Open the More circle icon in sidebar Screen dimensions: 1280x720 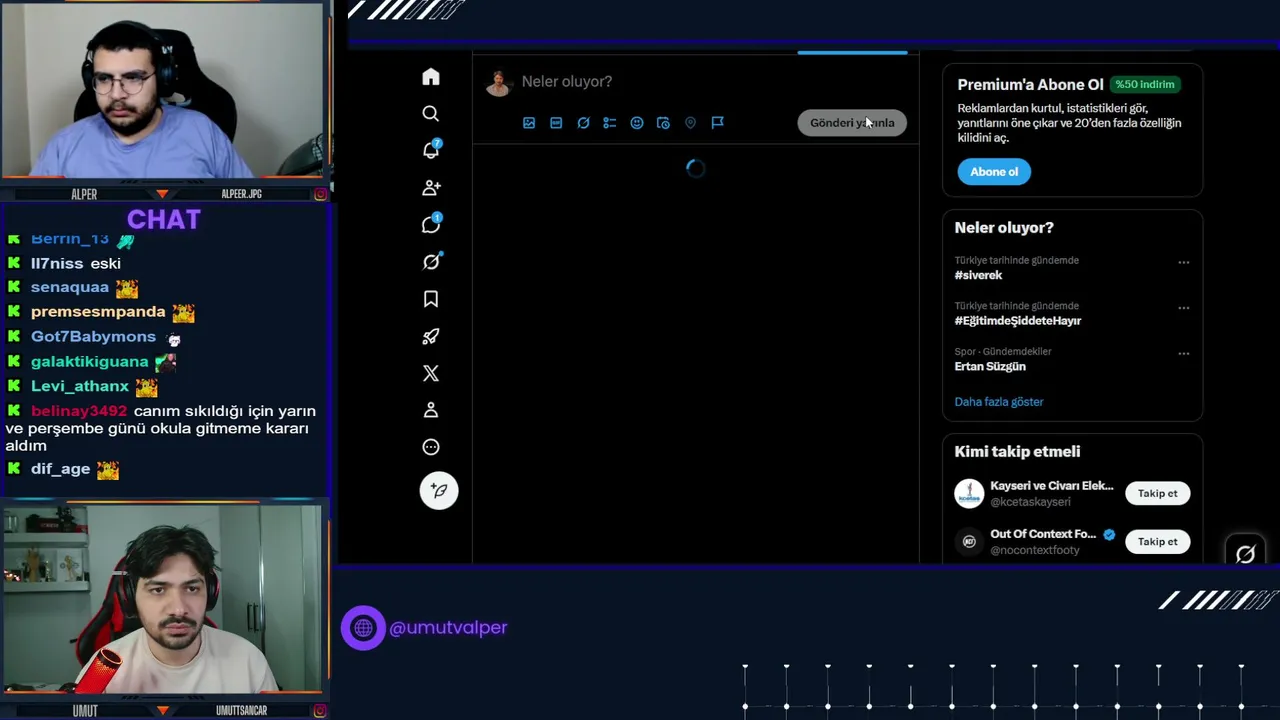(x=431, y=447)
